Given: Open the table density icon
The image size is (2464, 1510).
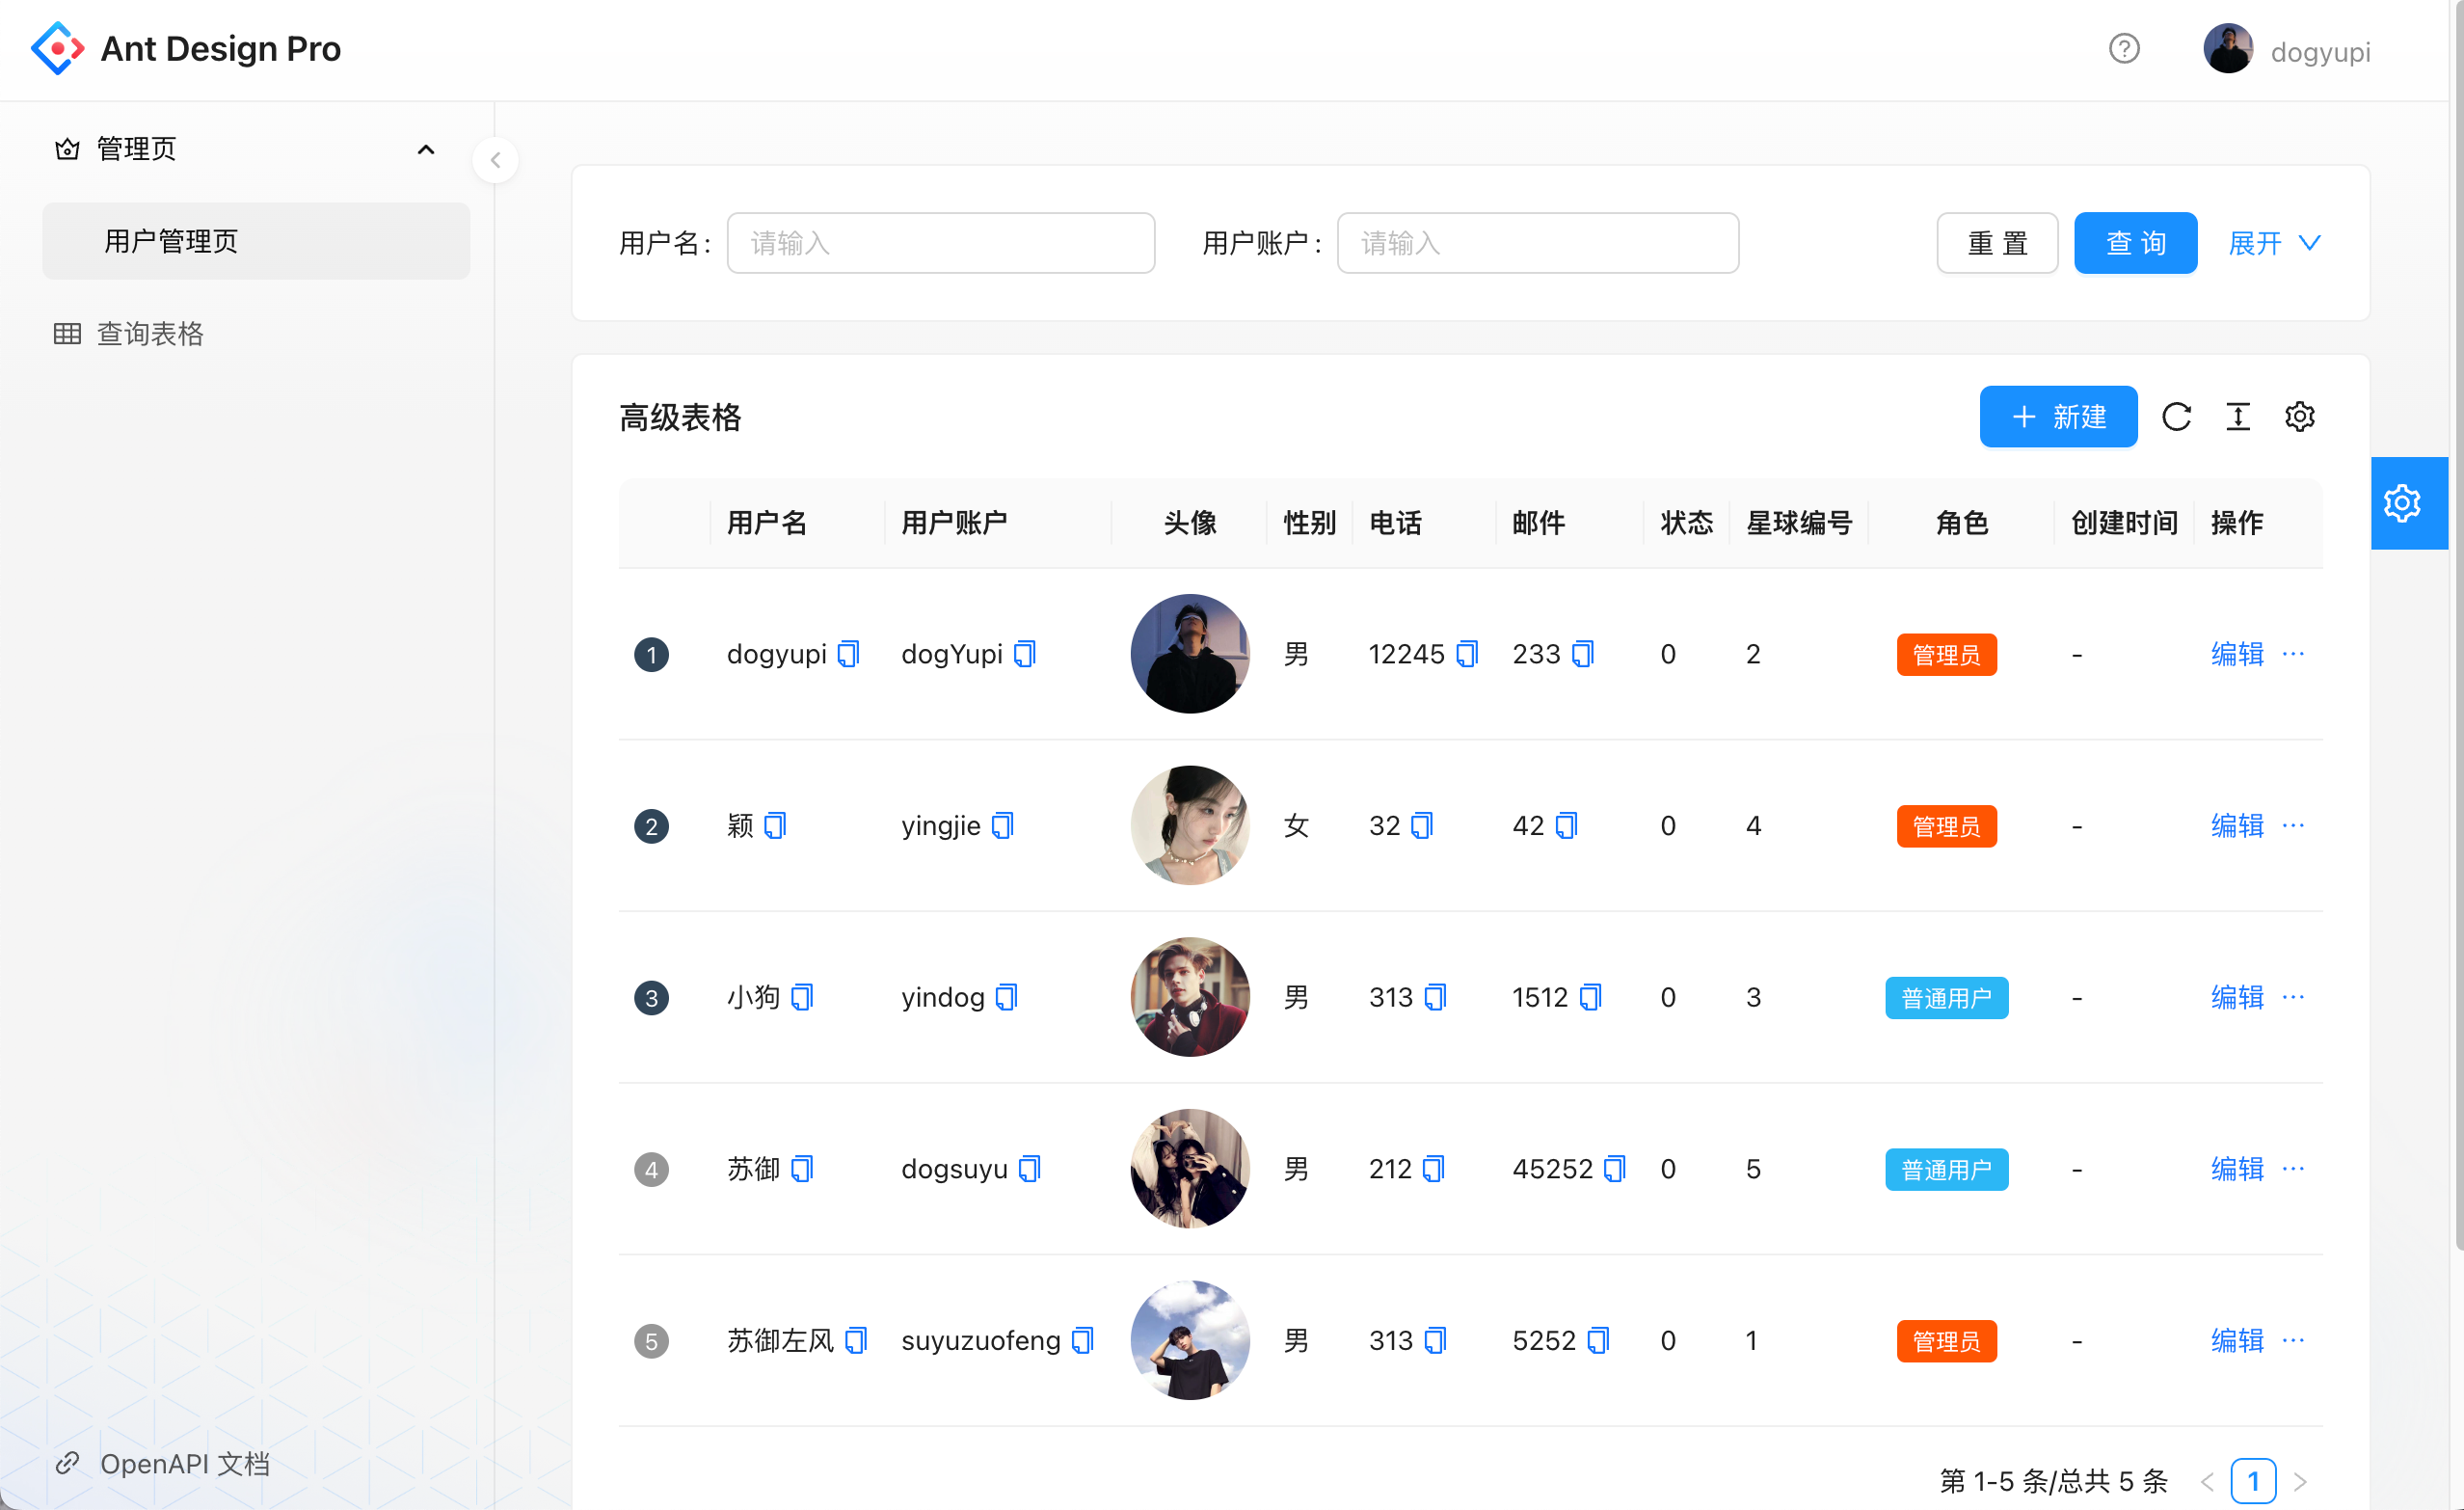Looking at the screenshot, I should click(2238, 417).
